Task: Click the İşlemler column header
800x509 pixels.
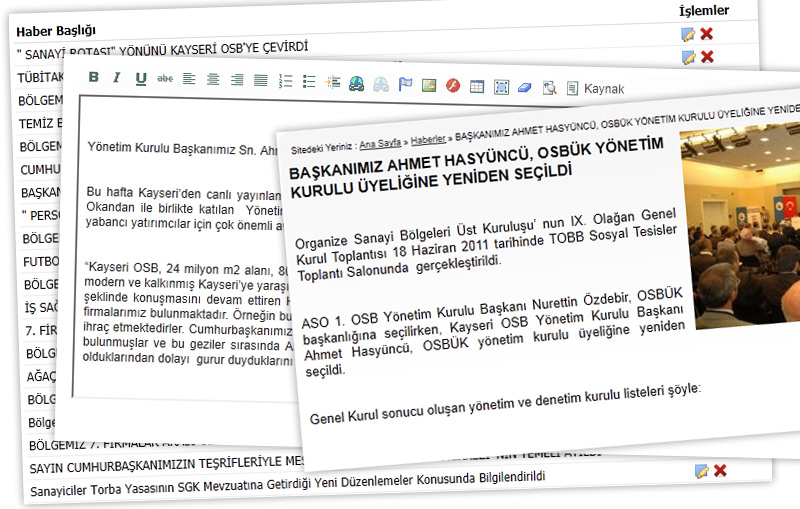Action: point(704,10)
